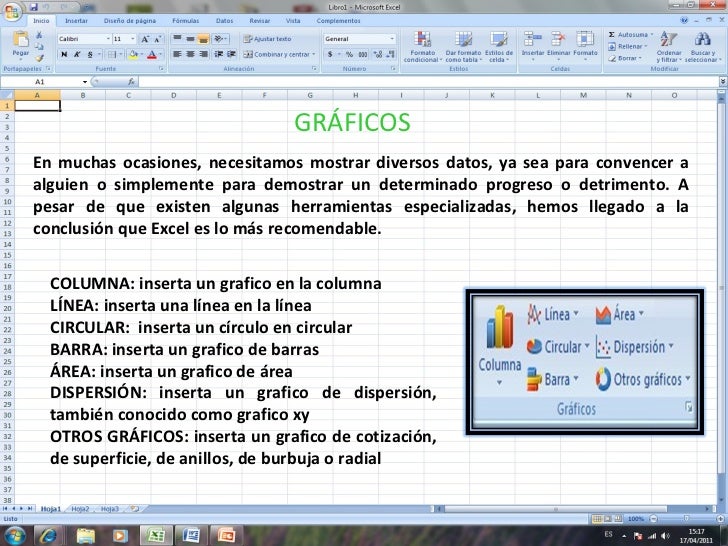
Task: Open Estilos de celda dropdown
Action: (499, 46)
